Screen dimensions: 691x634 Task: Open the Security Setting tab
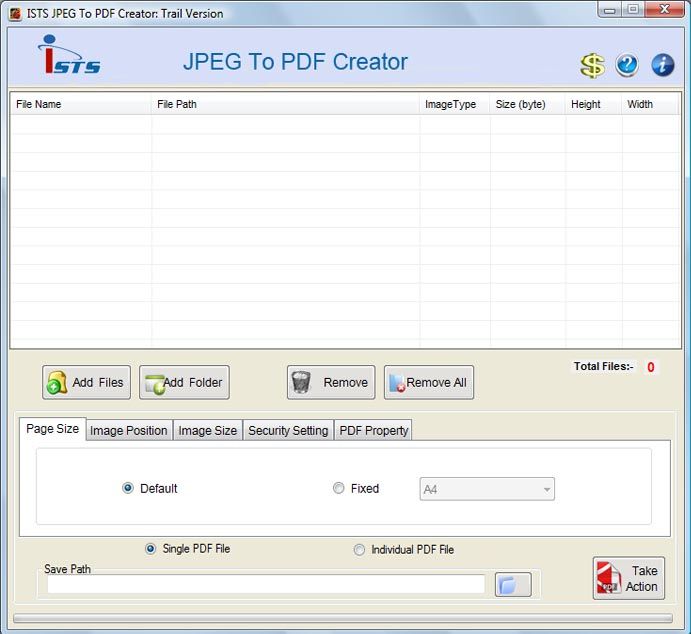click(x=288, y=430)
